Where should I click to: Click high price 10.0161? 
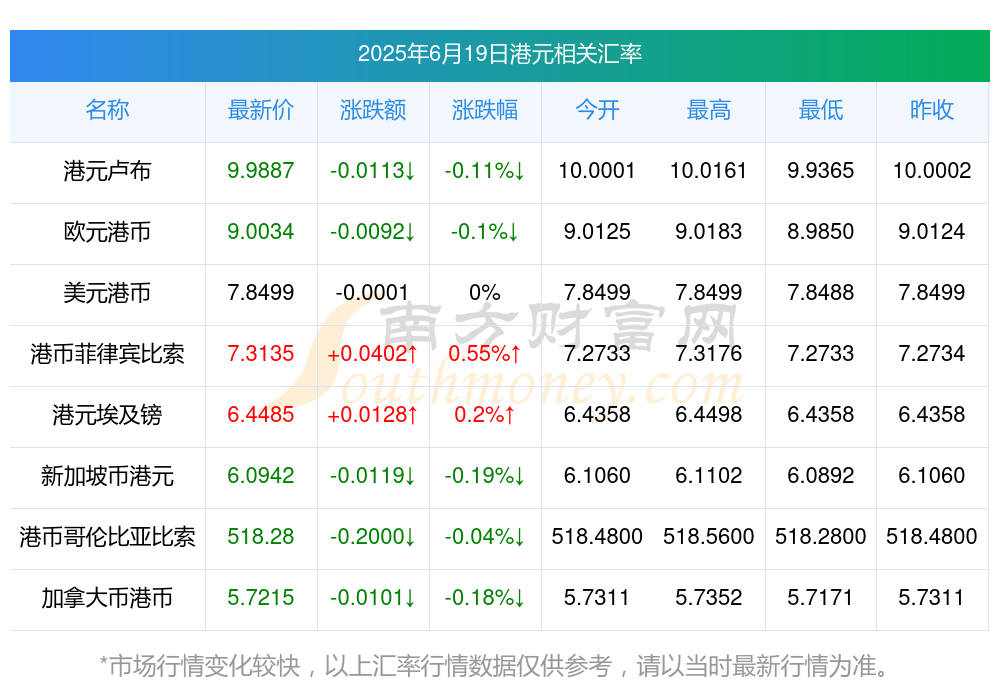point(709,171)
